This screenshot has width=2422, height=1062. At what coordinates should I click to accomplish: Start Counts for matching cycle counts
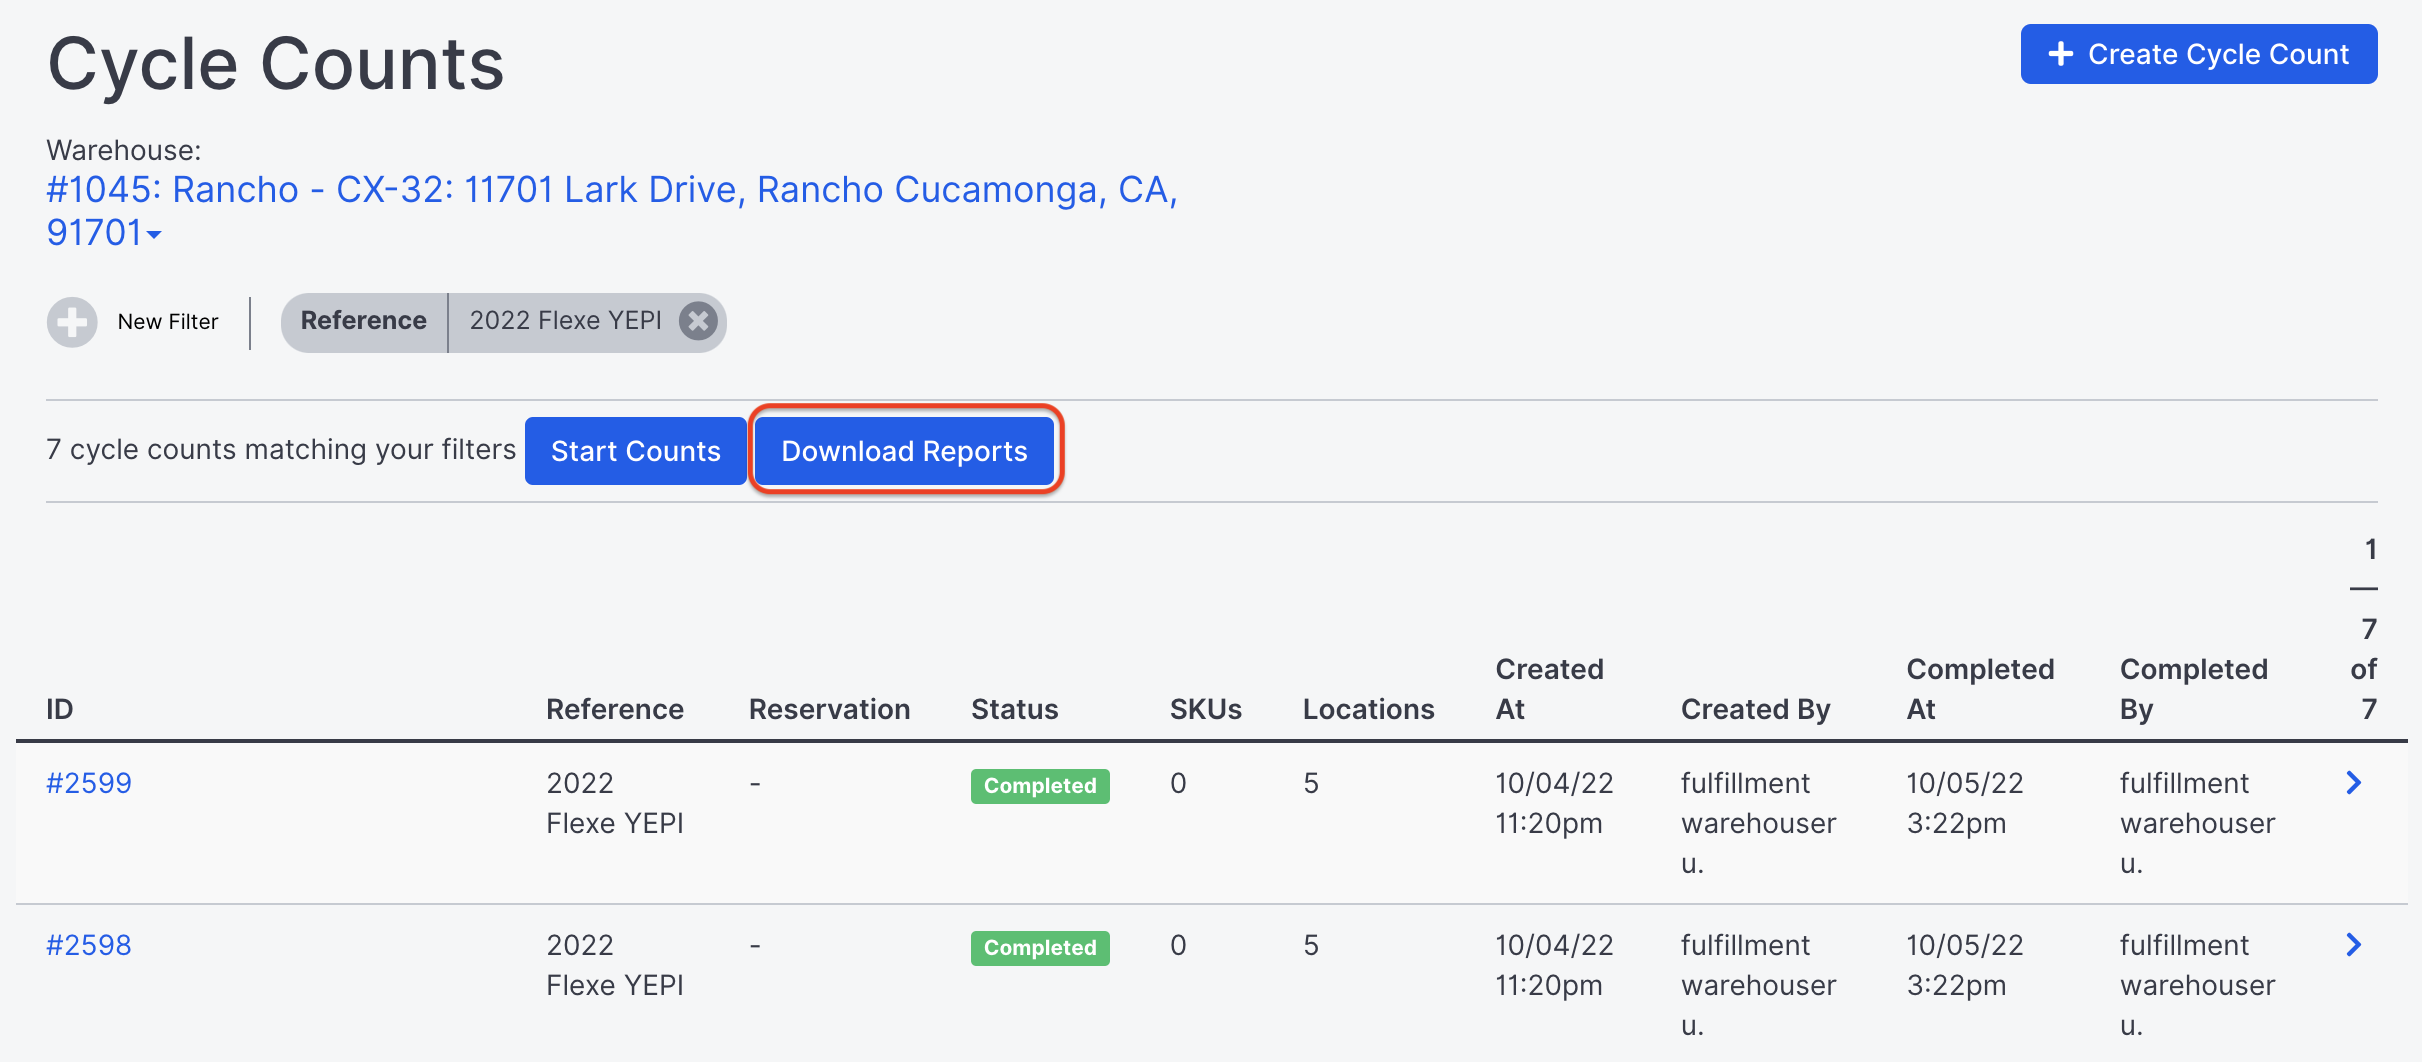click(x=636, y=451)
